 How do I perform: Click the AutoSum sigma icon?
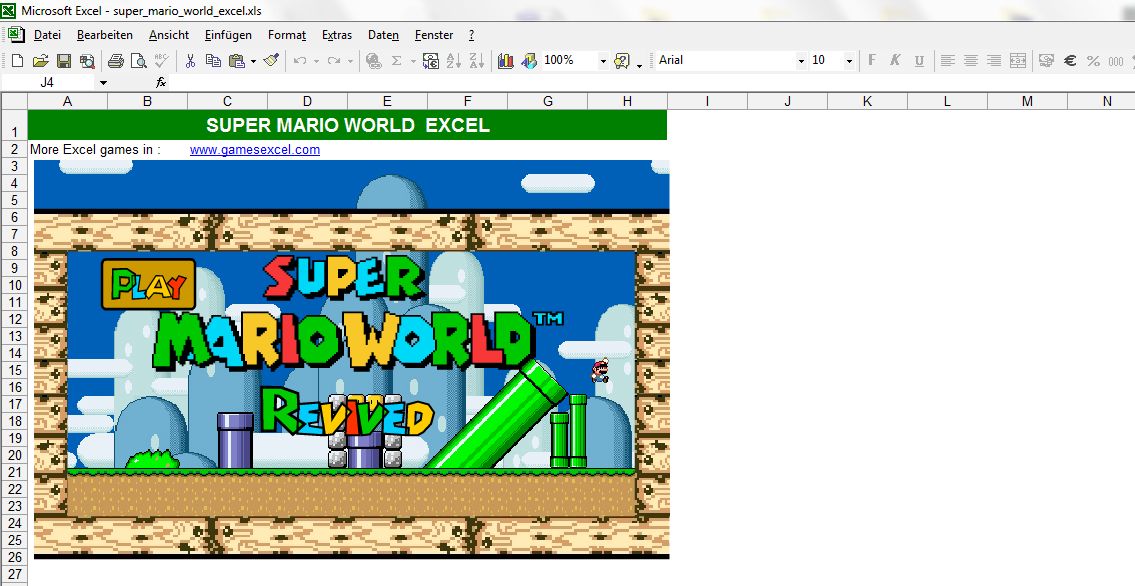(397, 61)
